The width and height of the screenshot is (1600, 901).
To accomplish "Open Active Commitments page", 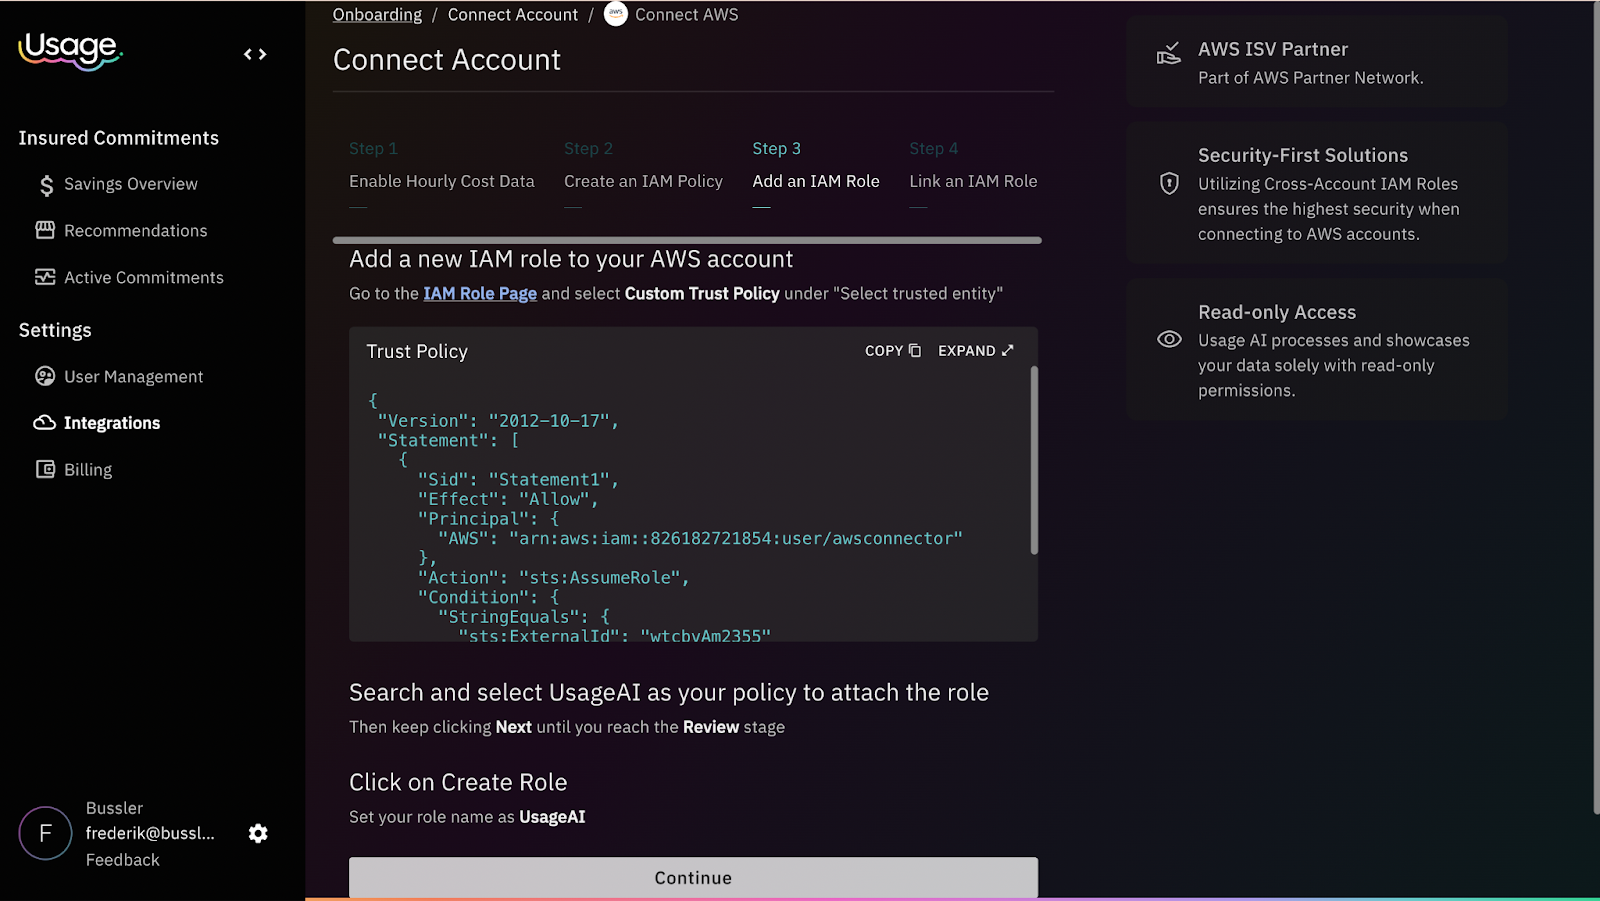I will pyautogui.click(x=144, y=278).
